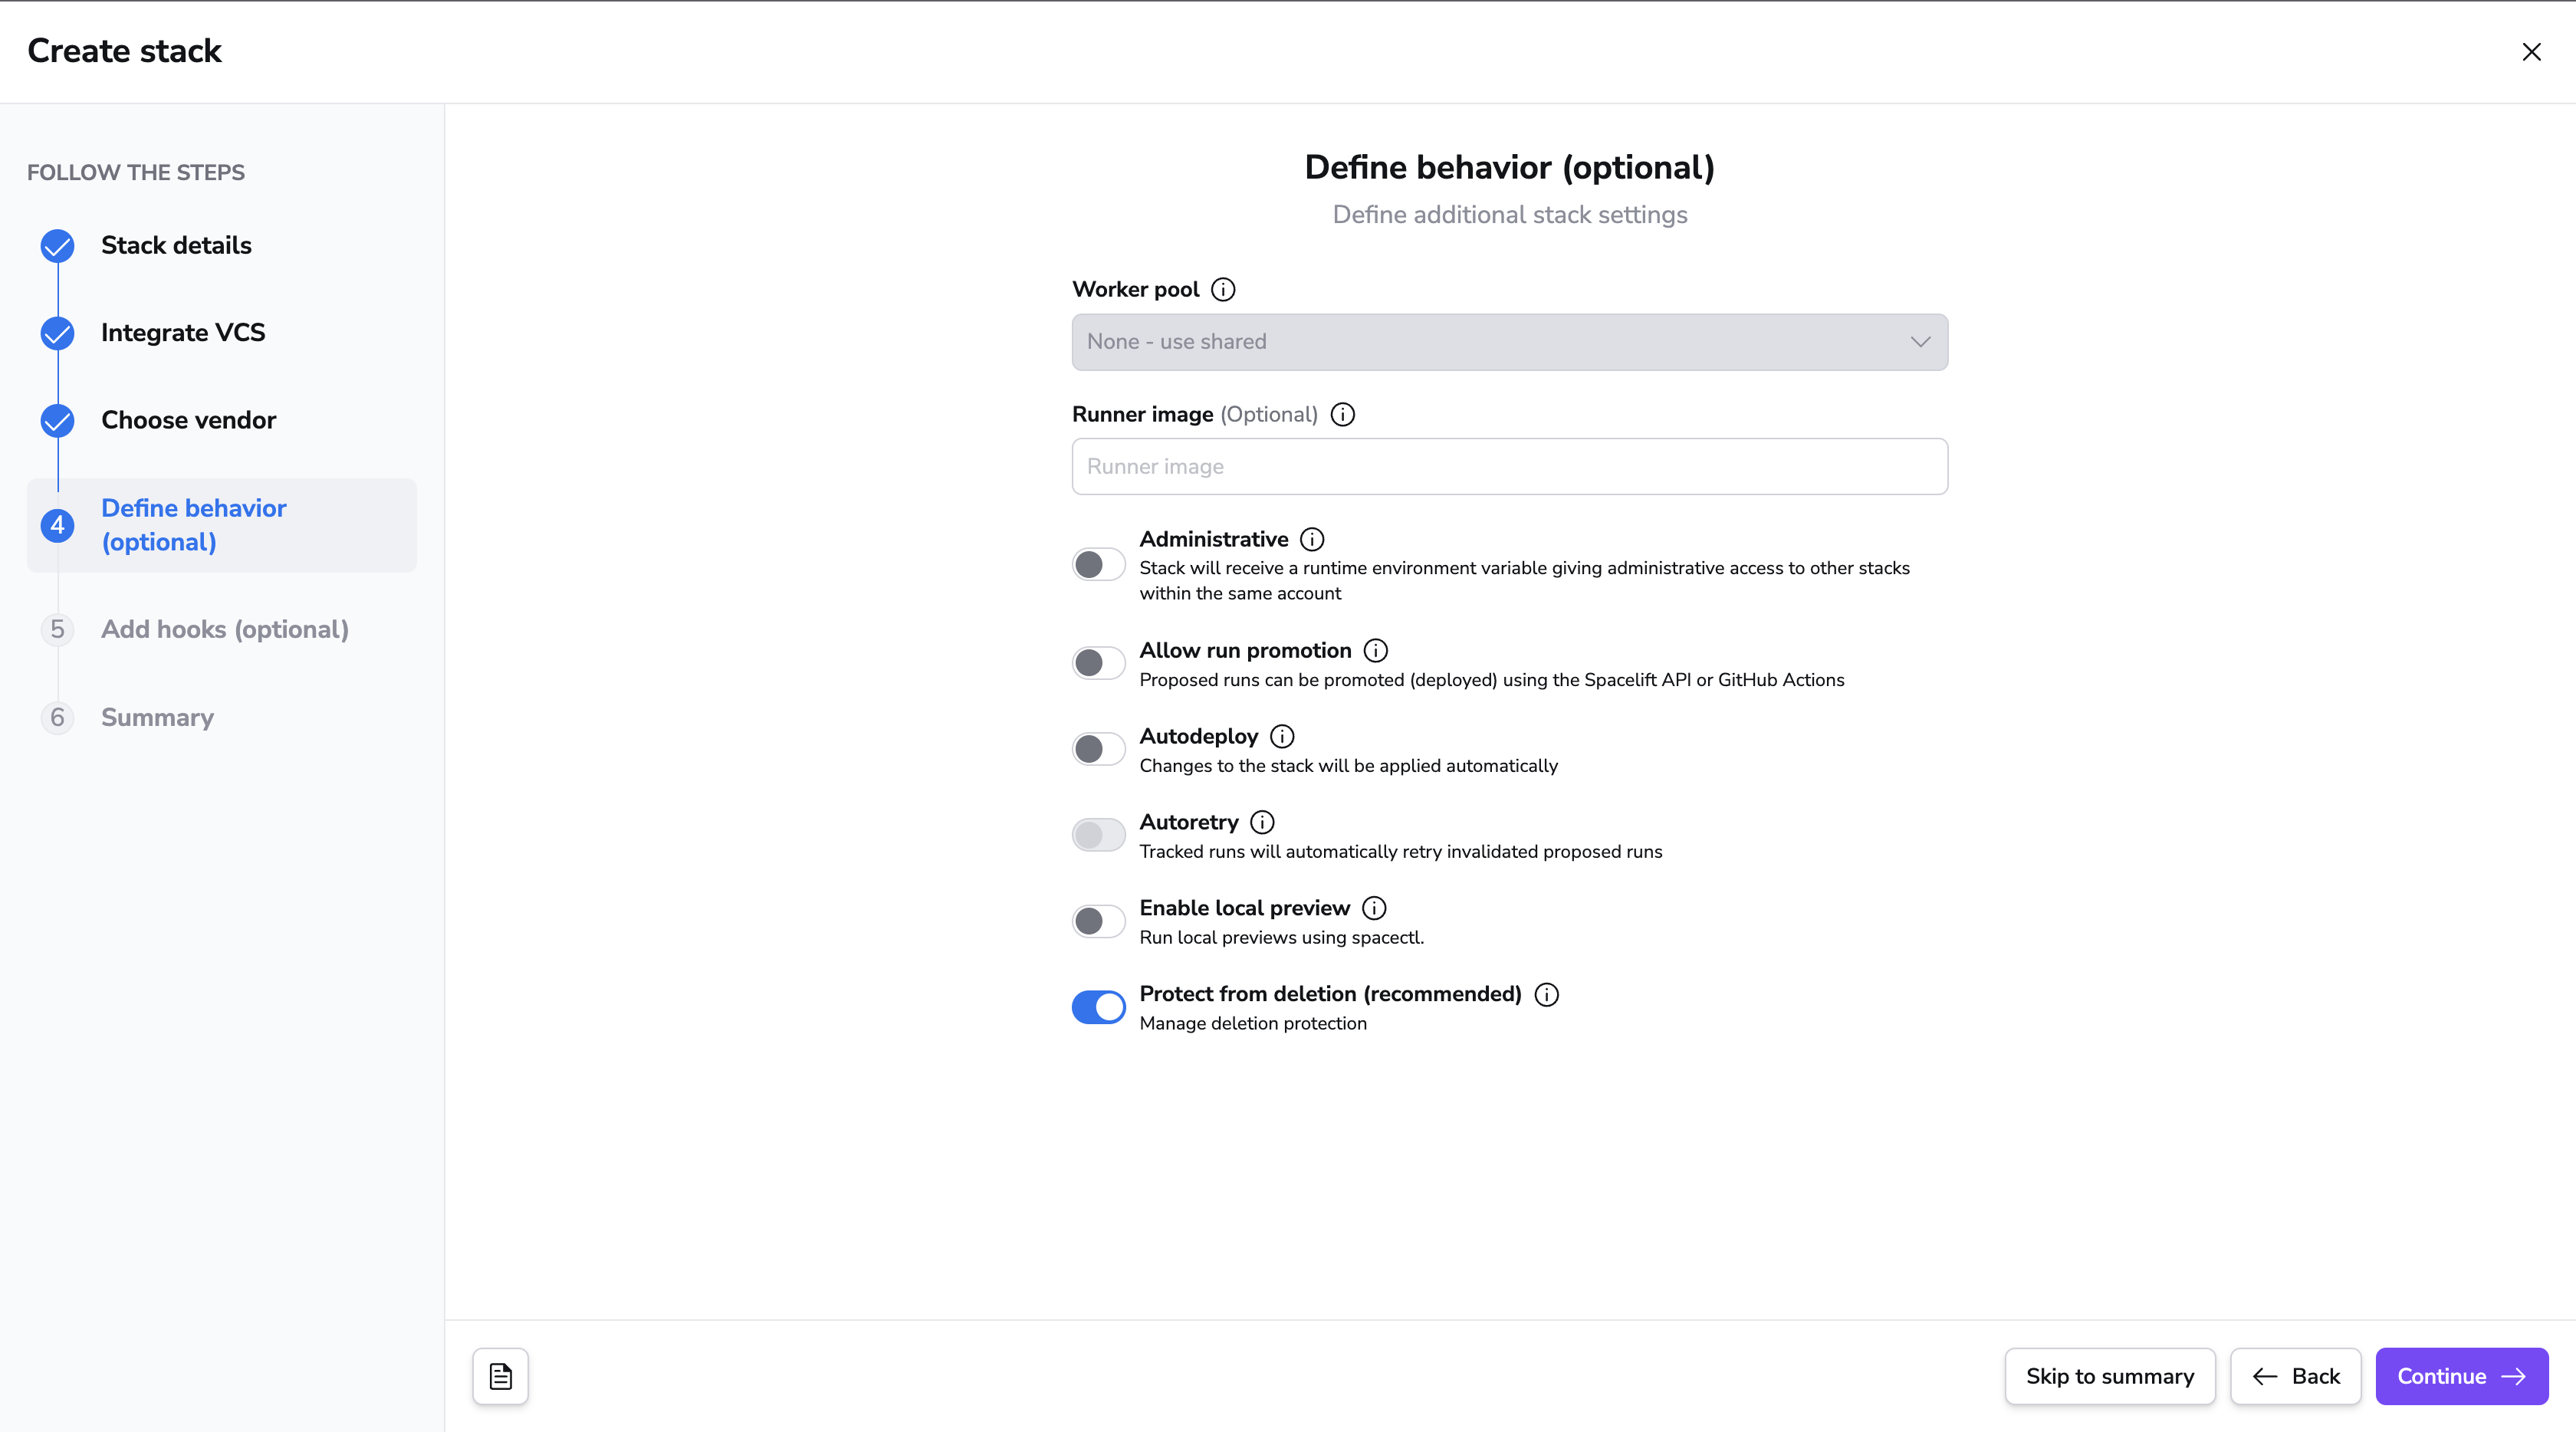The image size is (2576, 1432).
Task: Go to the Stack details step
Action: click(x=176, y=246)
